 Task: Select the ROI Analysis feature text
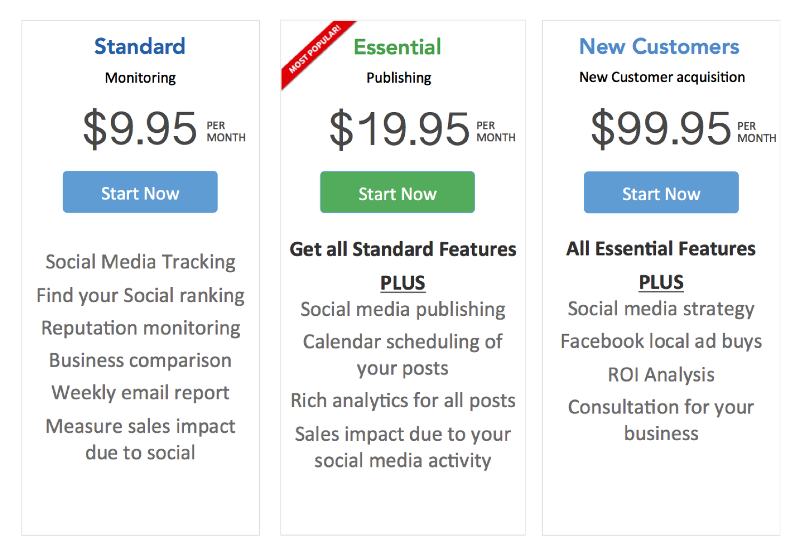point(661,375)
